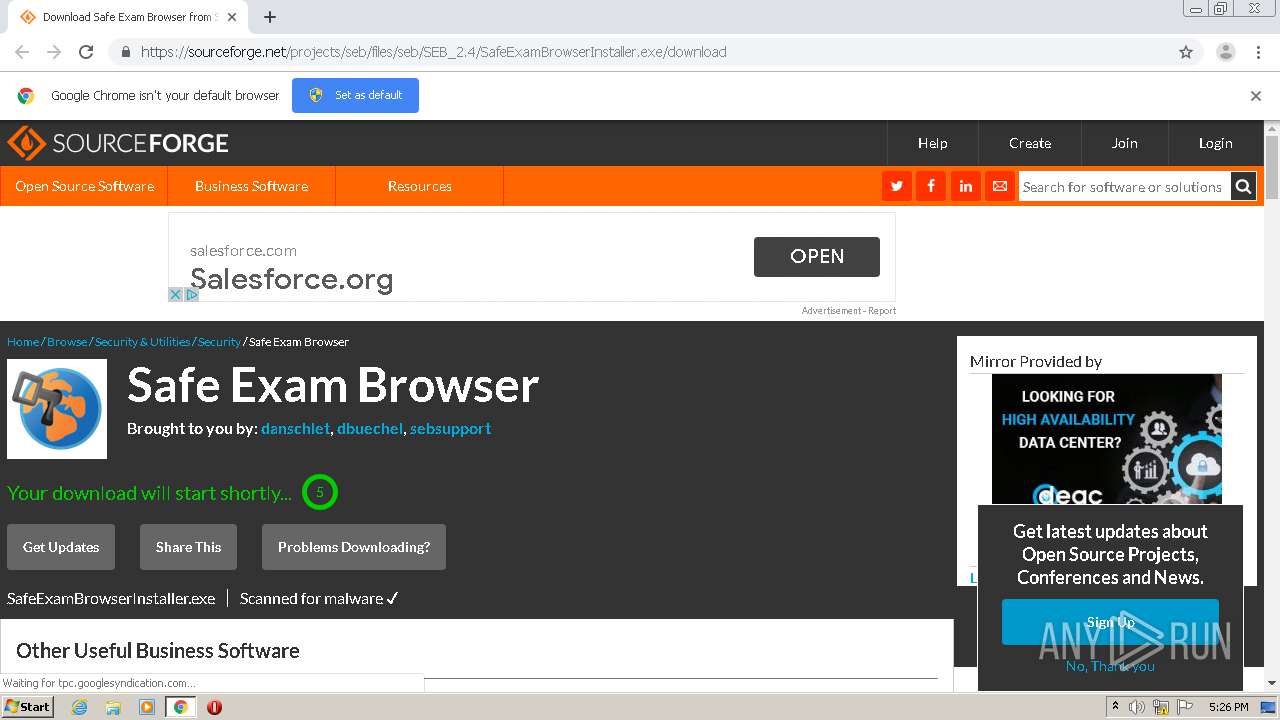Click the Safe Exam Browser project icon

[57, 409]
